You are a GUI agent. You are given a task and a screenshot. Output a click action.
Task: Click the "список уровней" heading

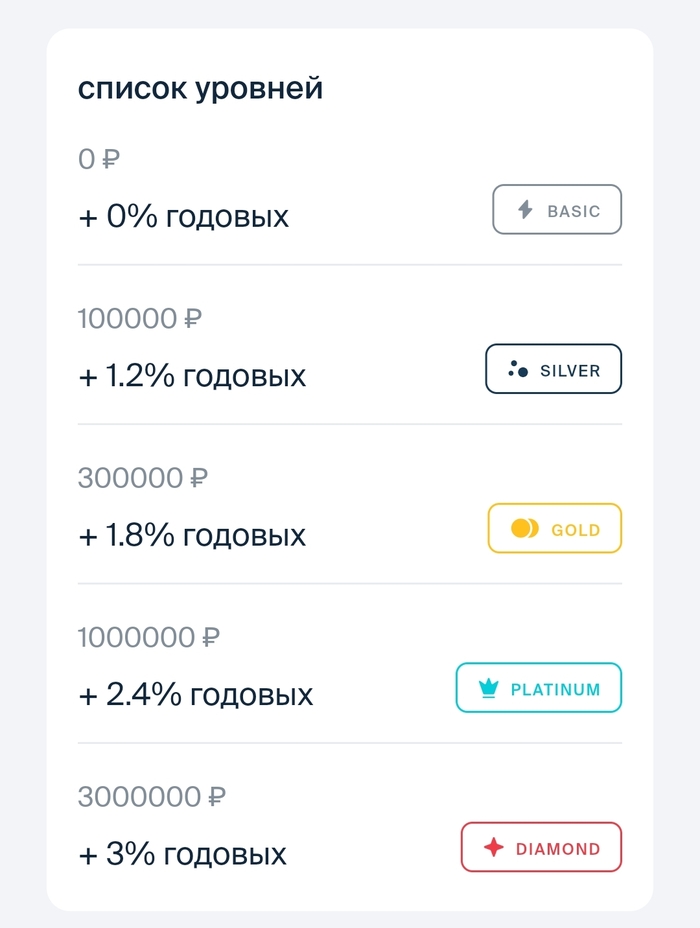click(x=201, y=88)
